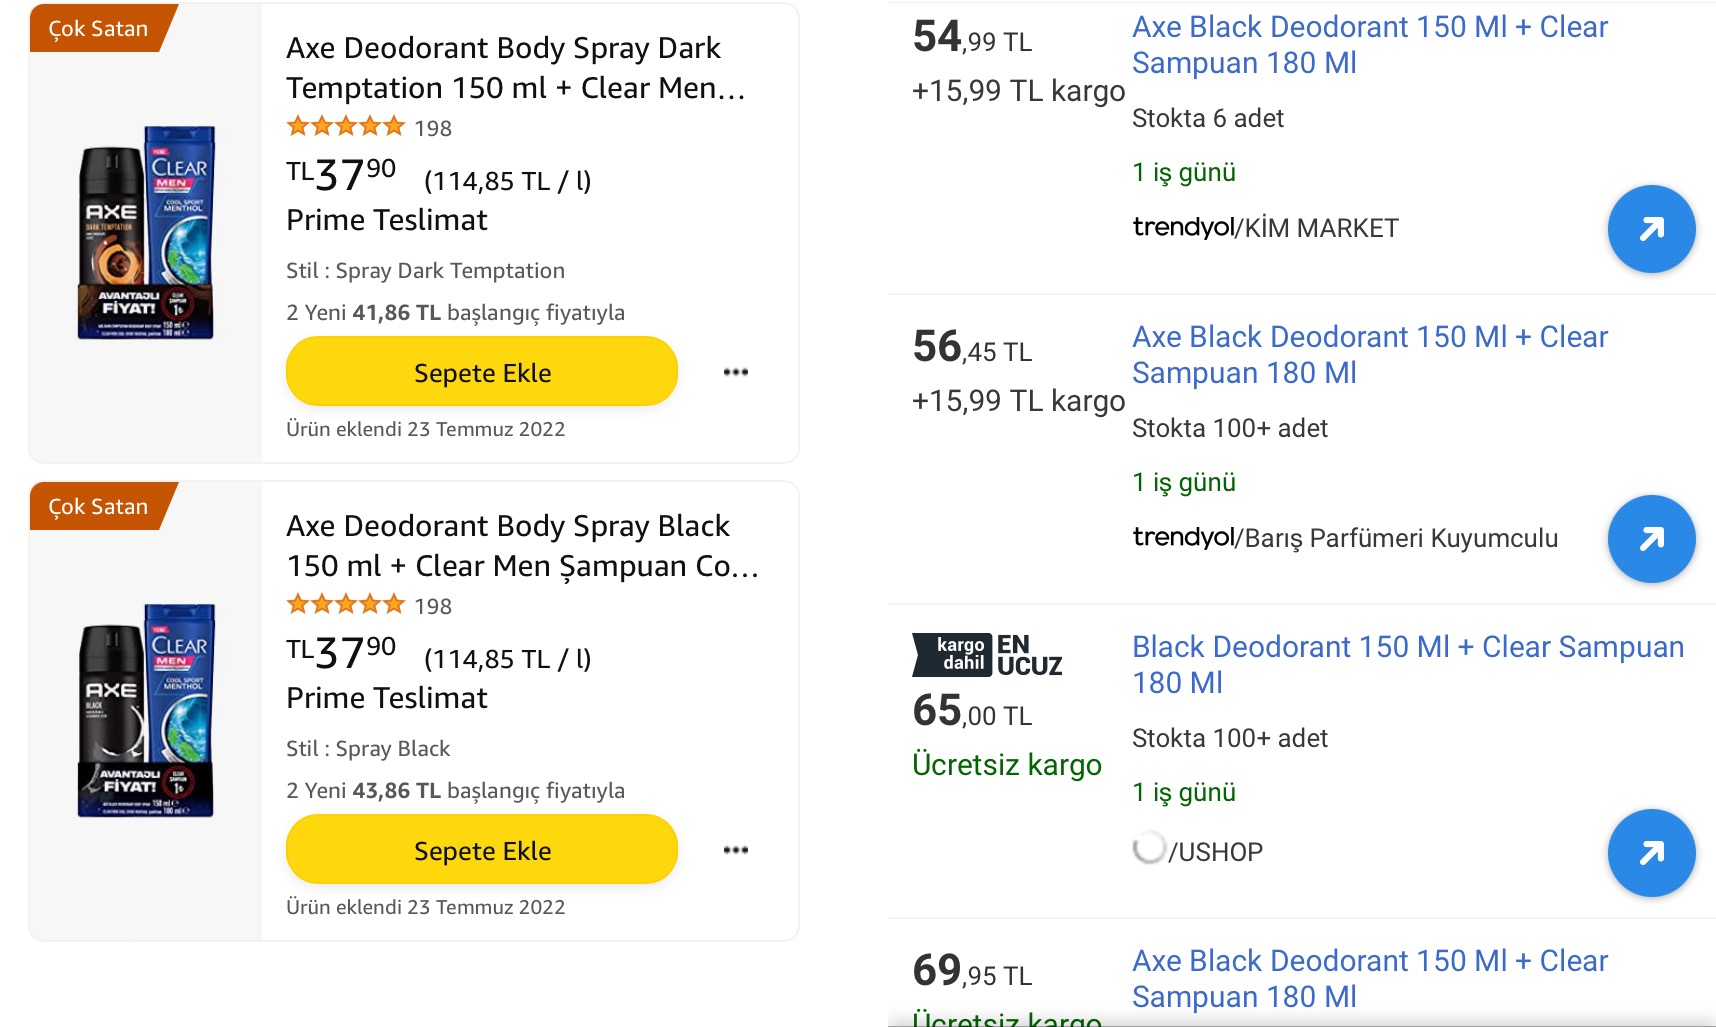Open KİM MARKET offer arrow button

1651,229
